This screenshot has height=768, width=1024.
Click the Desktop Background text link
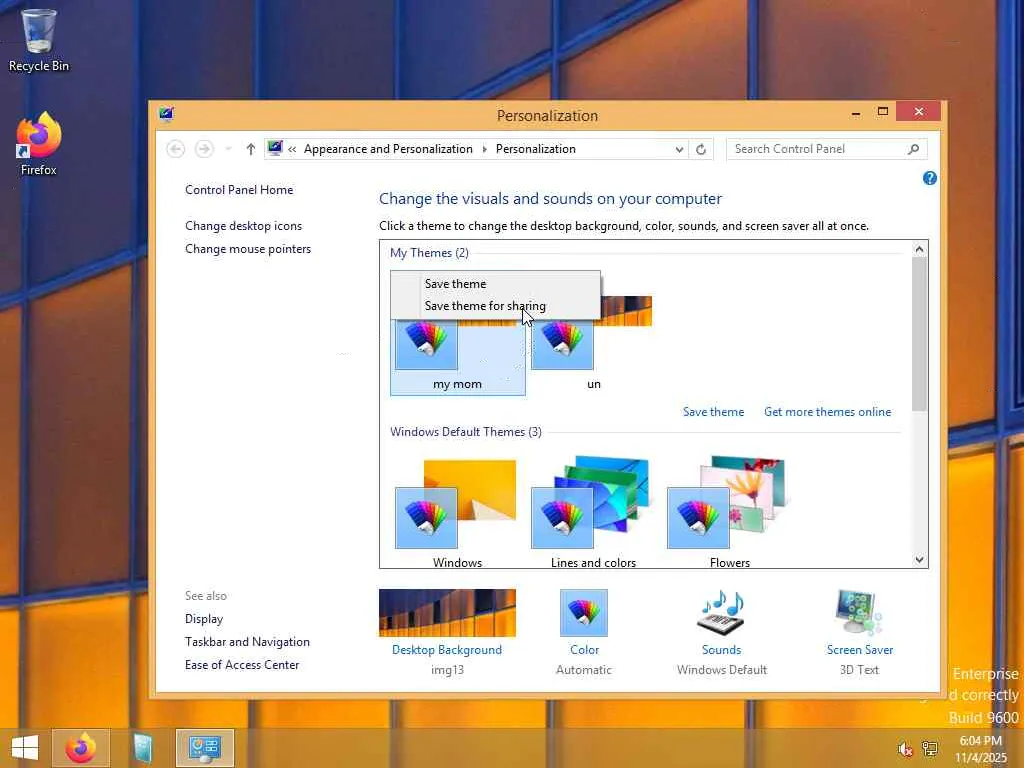click(447, 650)
